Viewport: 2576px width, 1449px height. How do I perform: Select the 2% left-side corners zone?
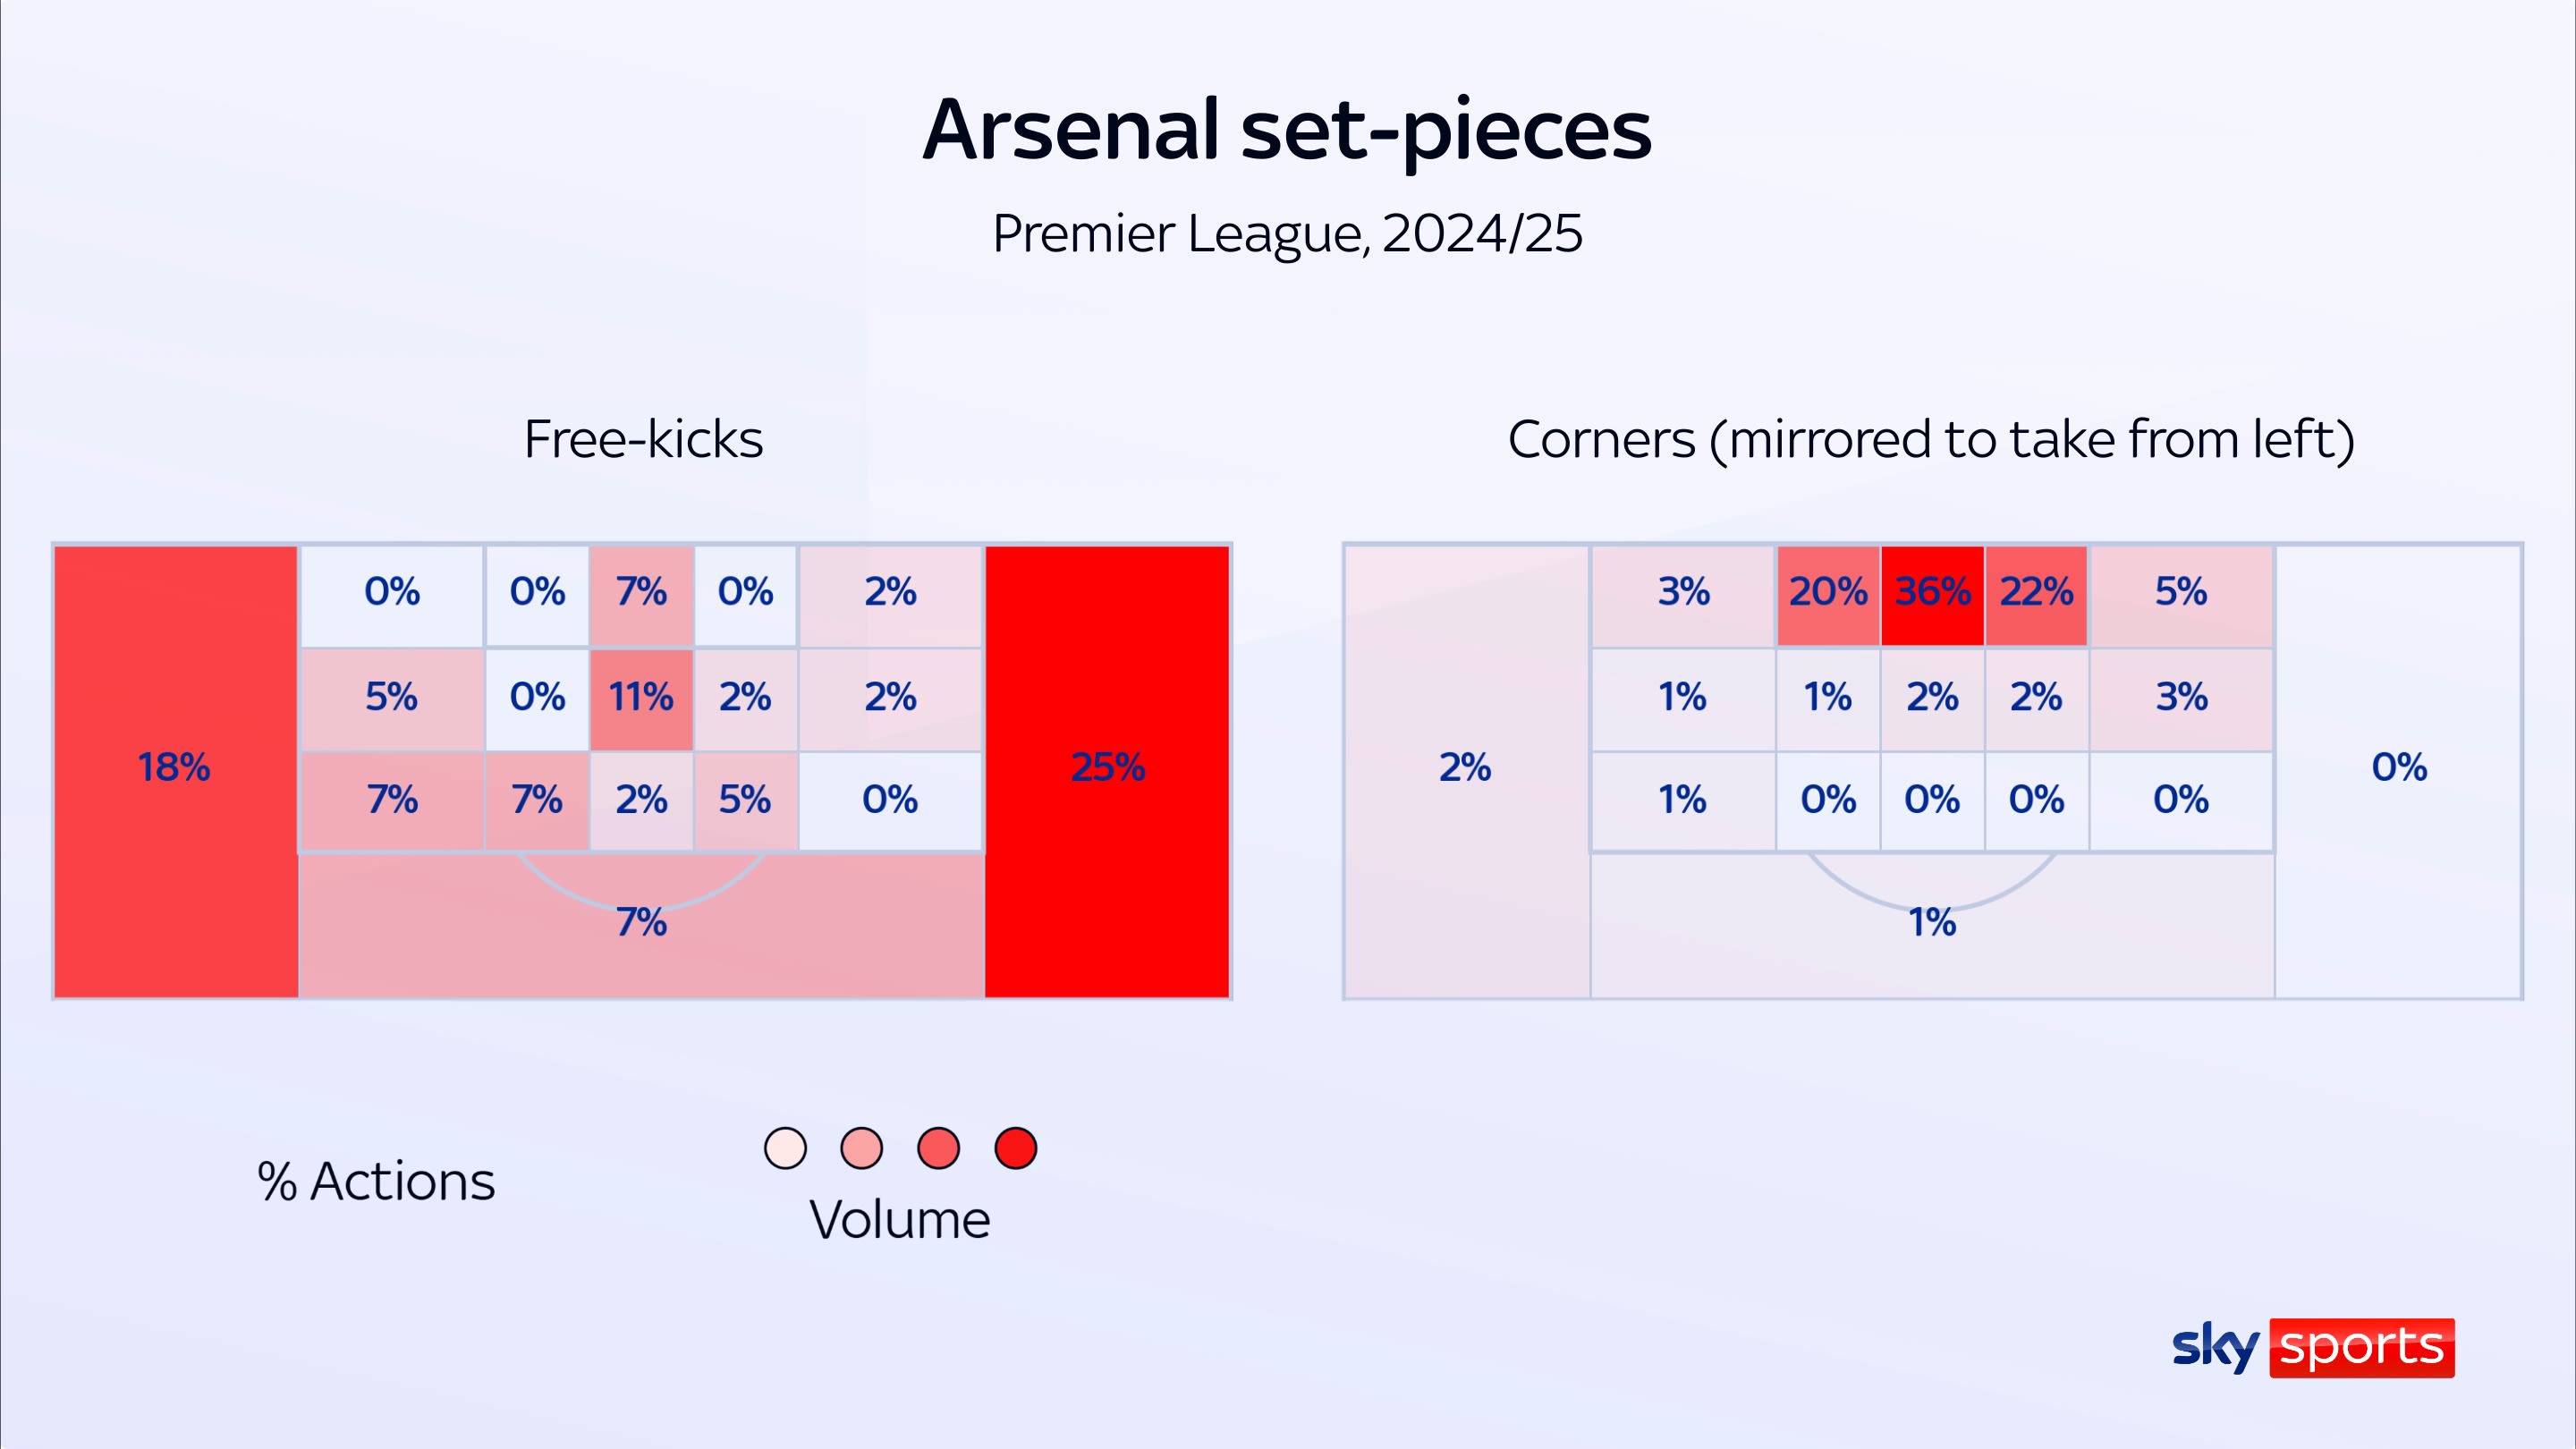tap(1465, 768)
